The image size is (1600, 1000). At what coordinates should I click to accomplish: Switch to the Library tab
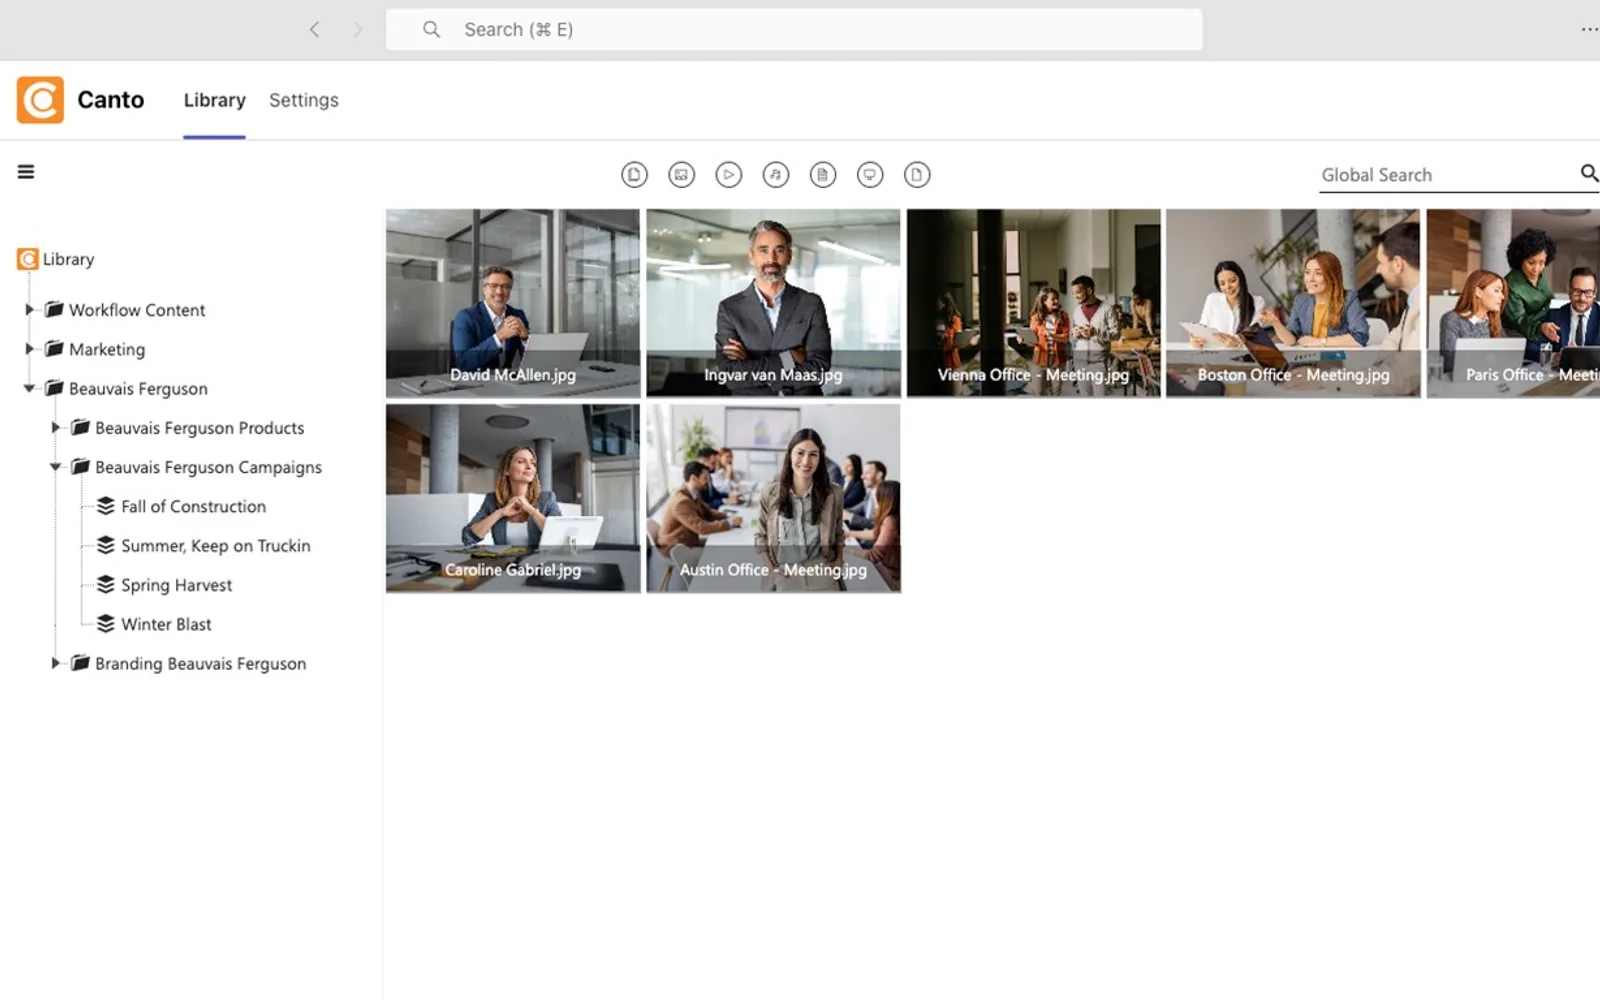pyautogui.click(x=214, y=100)
